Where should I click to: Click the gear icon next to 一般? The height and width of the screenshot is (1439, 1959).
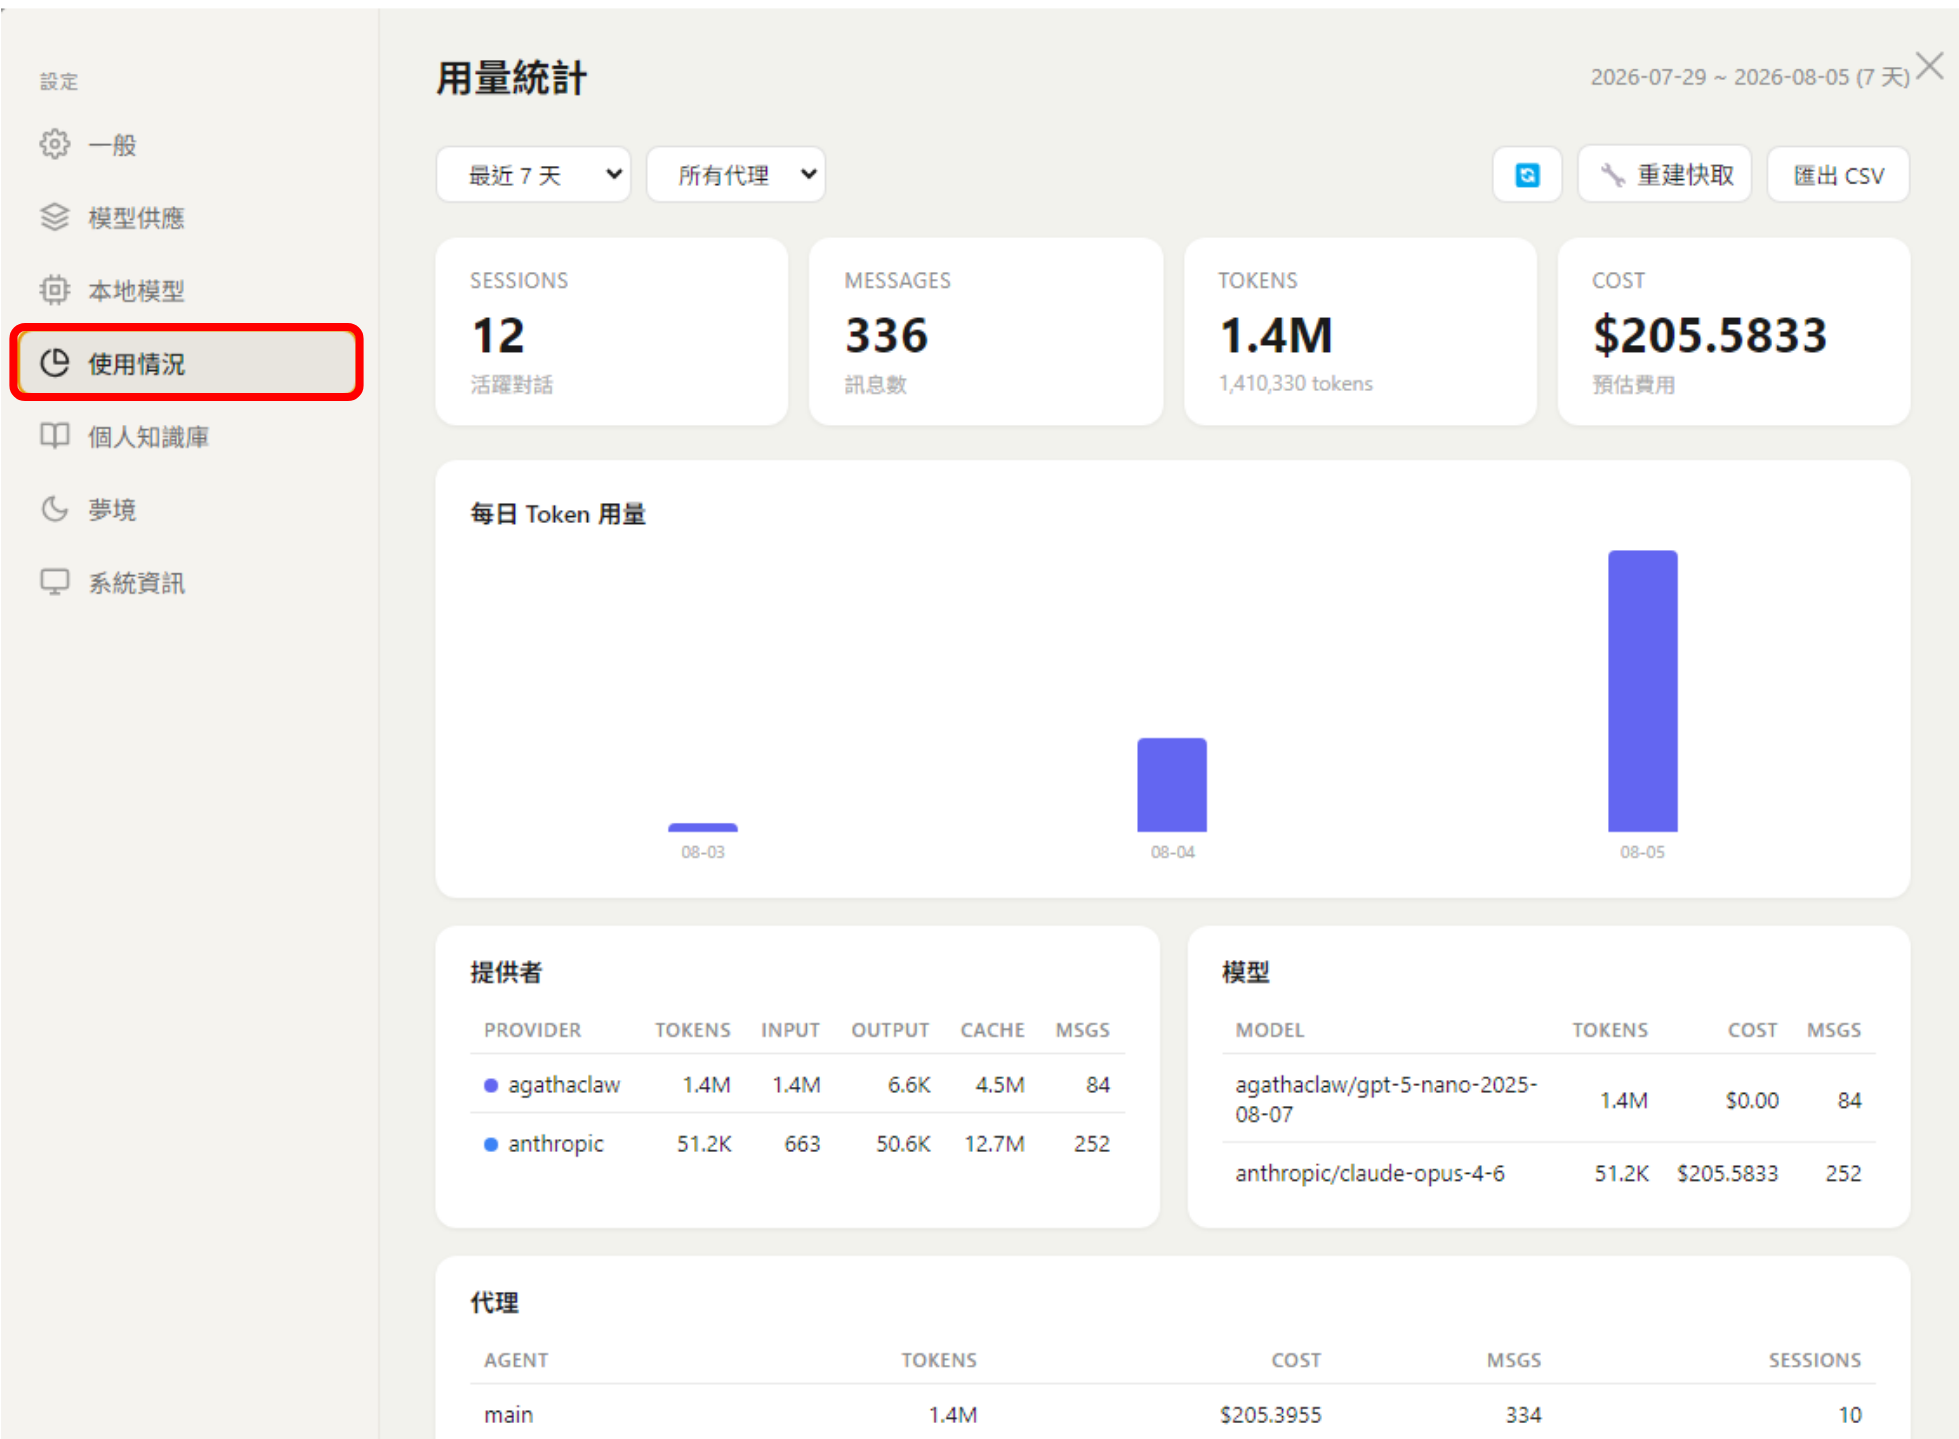(x=55, y=144)
